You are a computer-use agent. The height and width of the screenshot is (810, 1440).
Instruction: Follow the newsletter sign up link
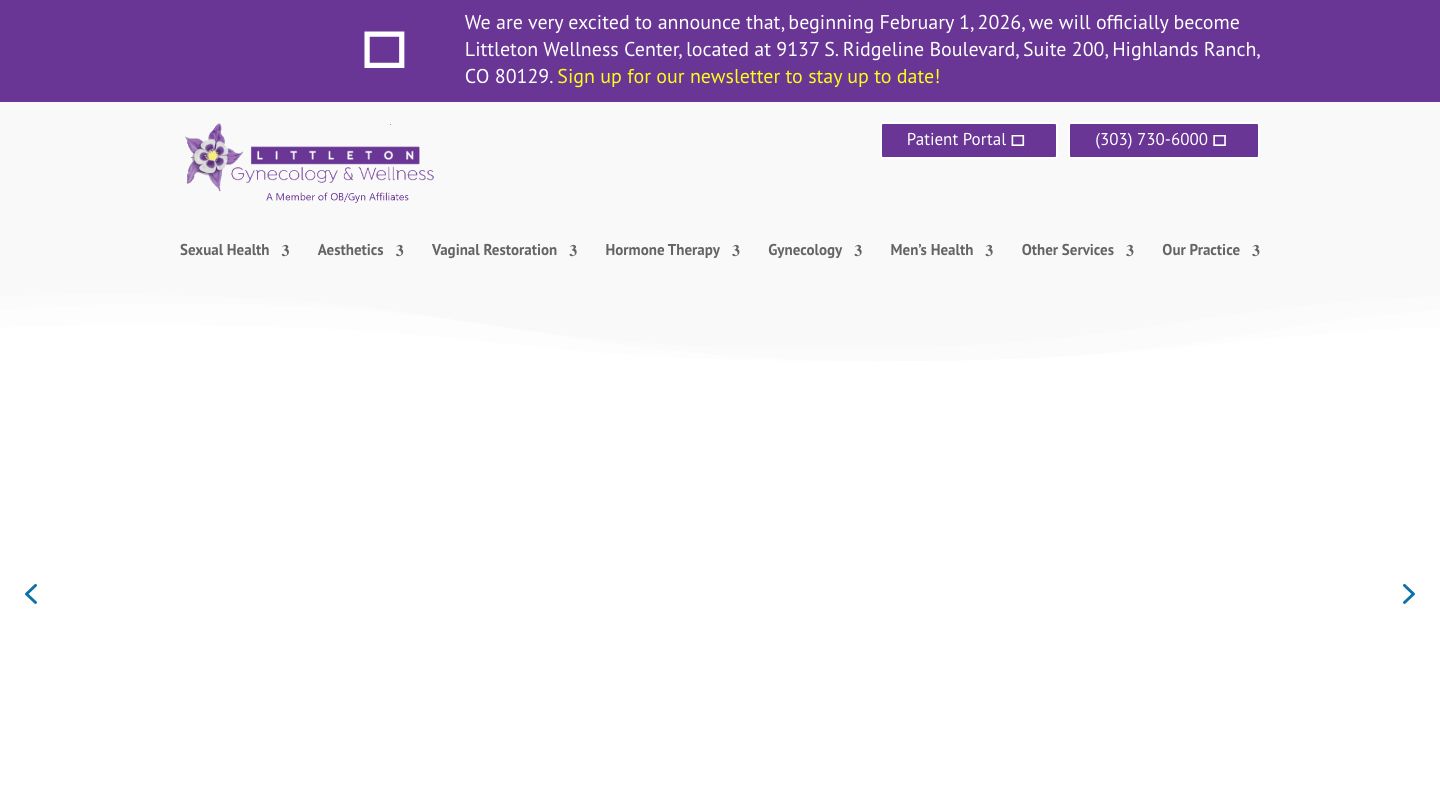(748, 76)
